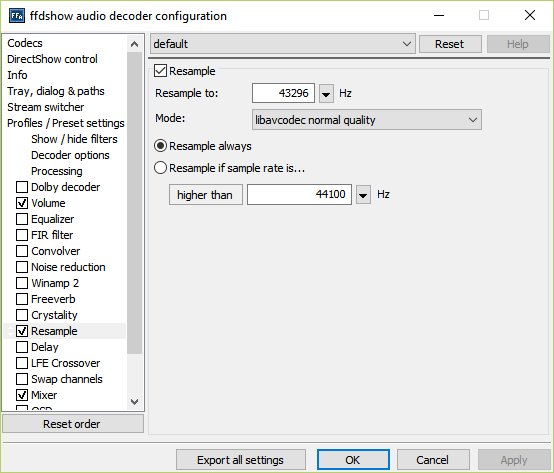Open the default preset dropdown

pyautogui.click(x=283, y=44)
